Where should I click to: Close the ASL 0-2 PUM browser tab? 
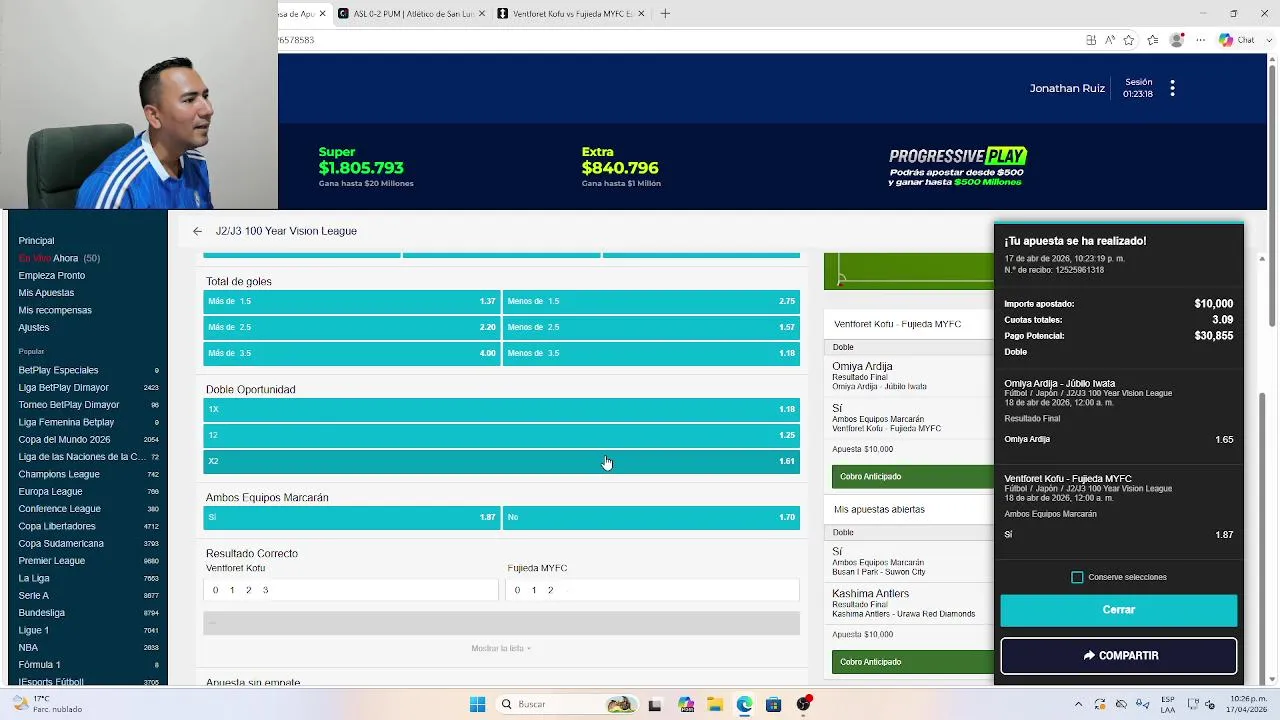point(482,13)
